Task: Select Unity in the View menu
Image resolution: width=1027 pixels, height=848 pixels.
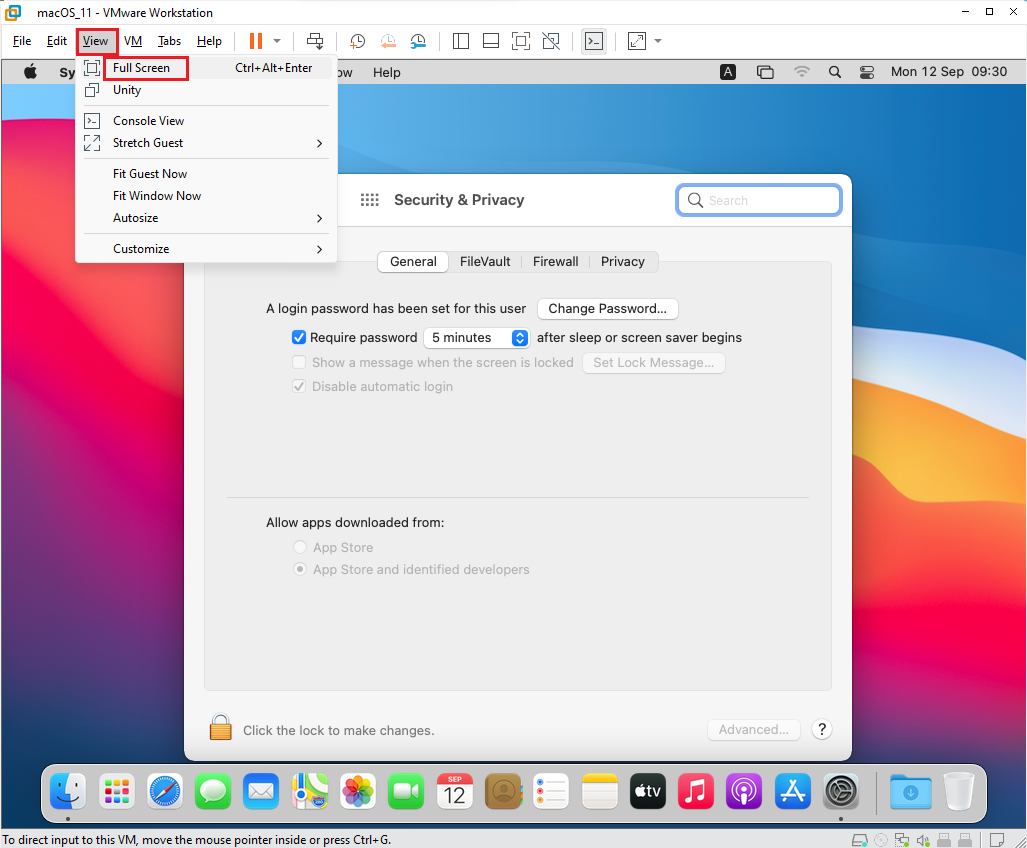Action: (204, 90)
